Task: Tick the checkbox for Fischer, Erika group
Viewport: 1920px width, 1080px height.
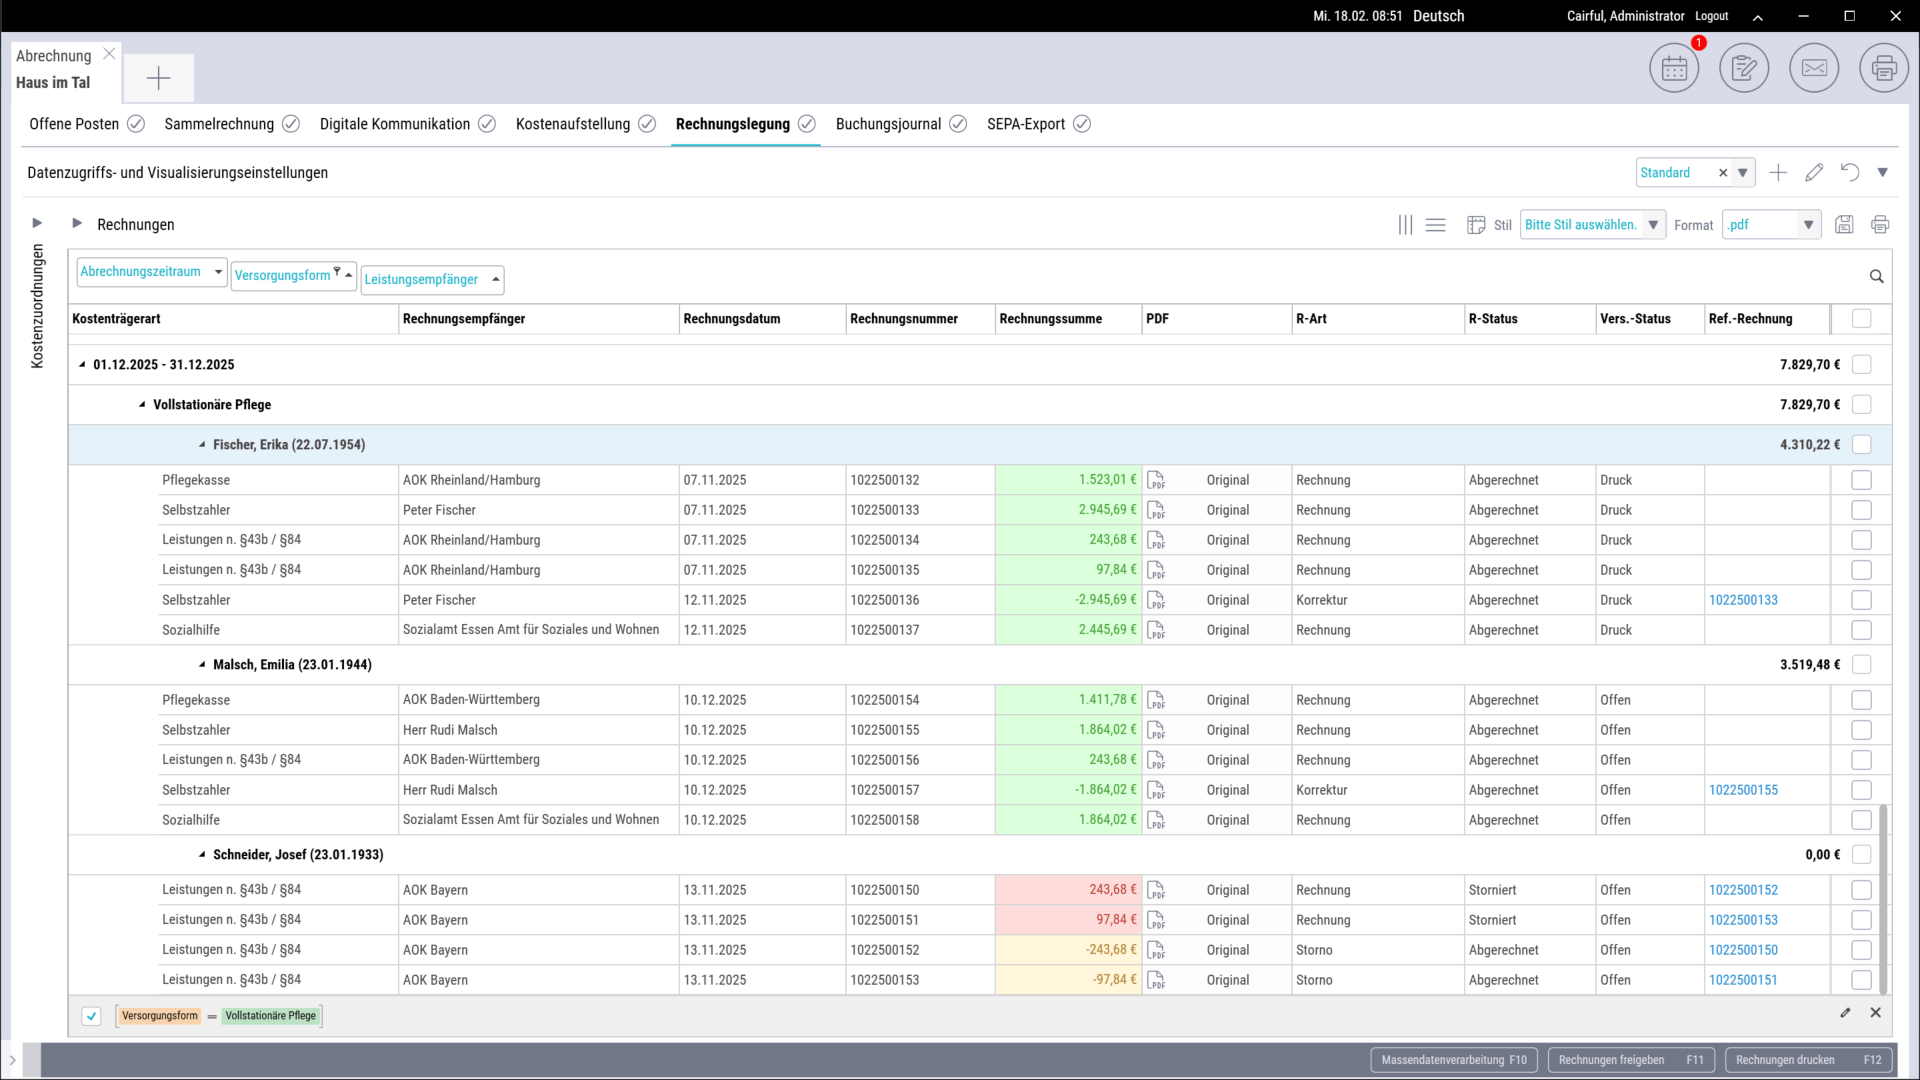Action: point(1861,444)
